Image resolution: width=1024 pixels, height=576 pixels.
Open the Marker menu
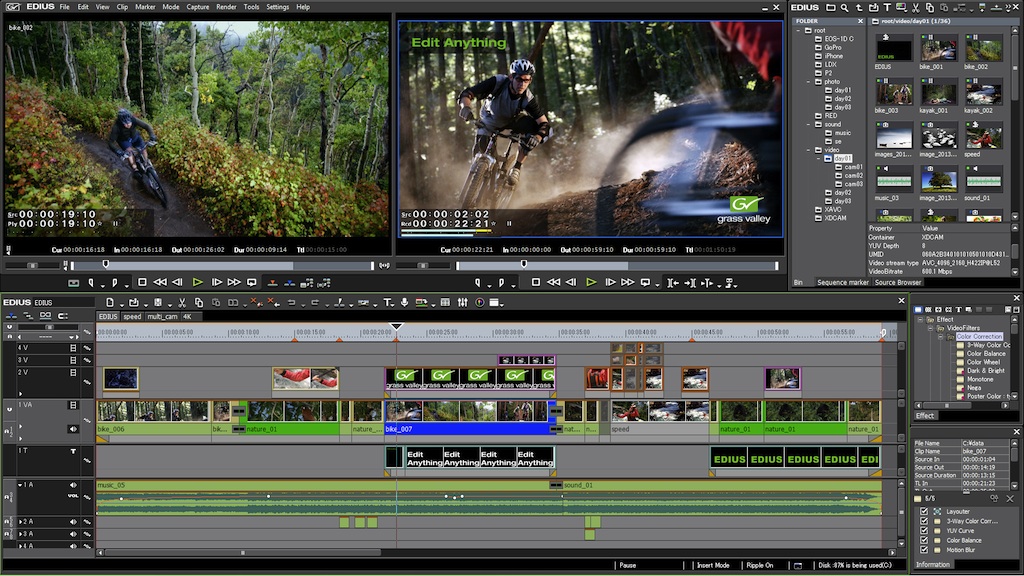(x=145, y=7)
